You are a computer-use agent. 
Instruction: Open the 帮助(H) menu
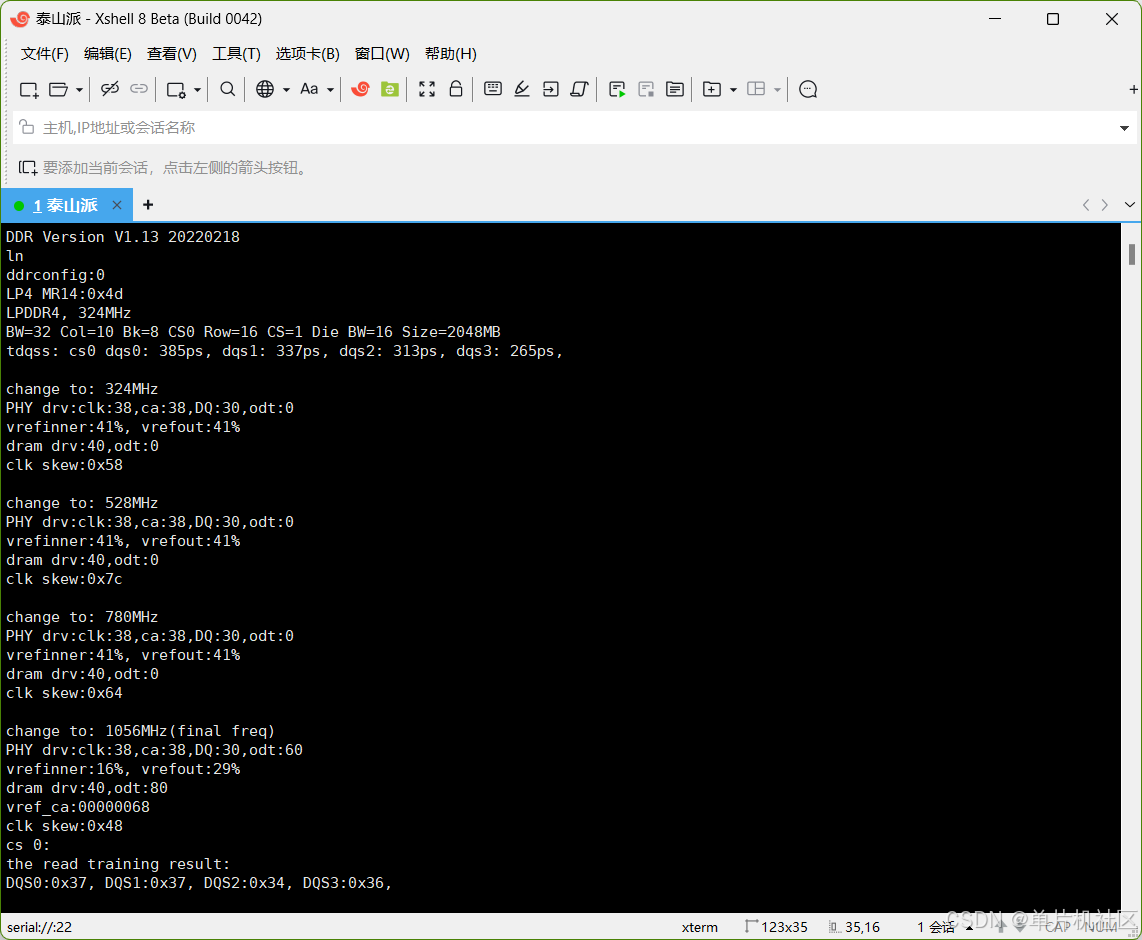click(451, 54)
